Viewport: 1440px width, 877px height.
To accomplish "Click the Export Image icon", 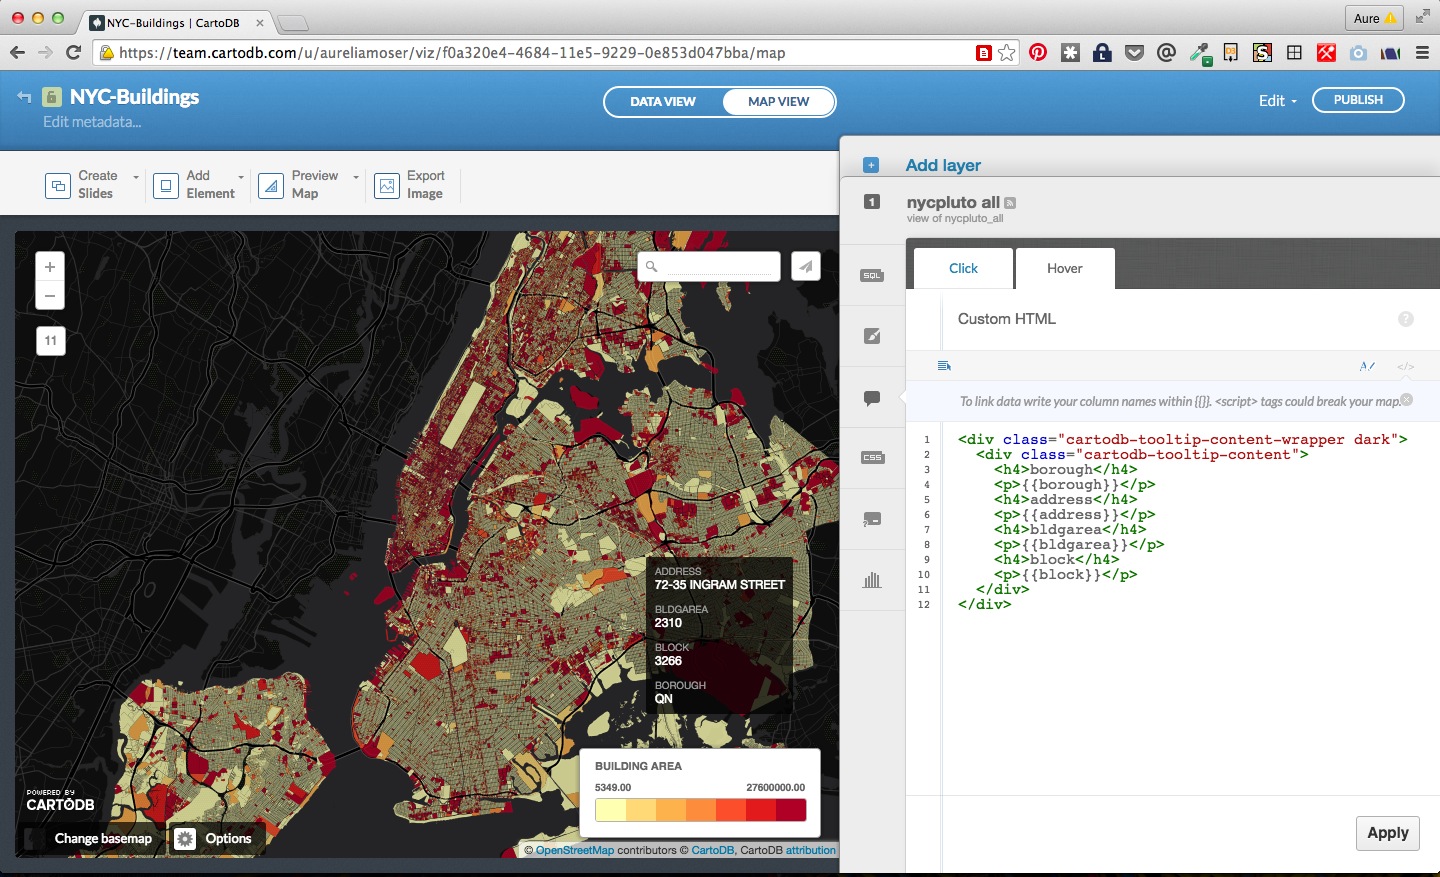I will 387,185.
